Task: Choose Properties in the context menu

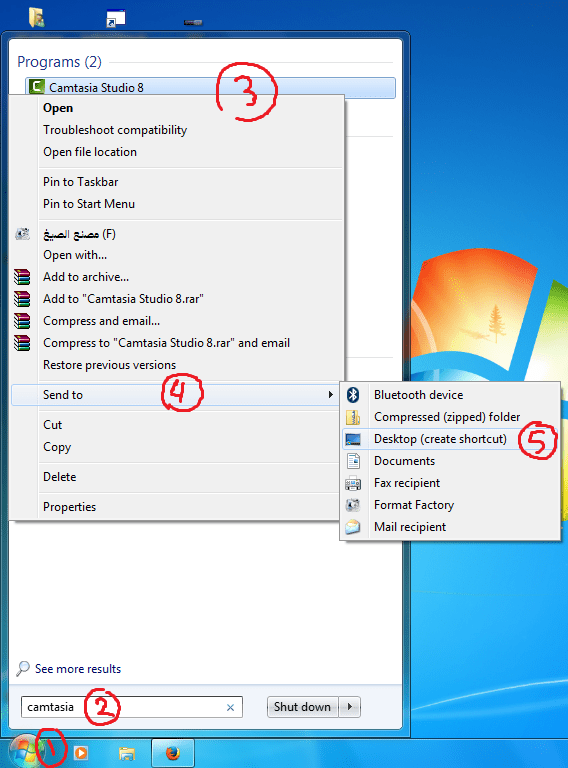Action: [x=70, y=507]
